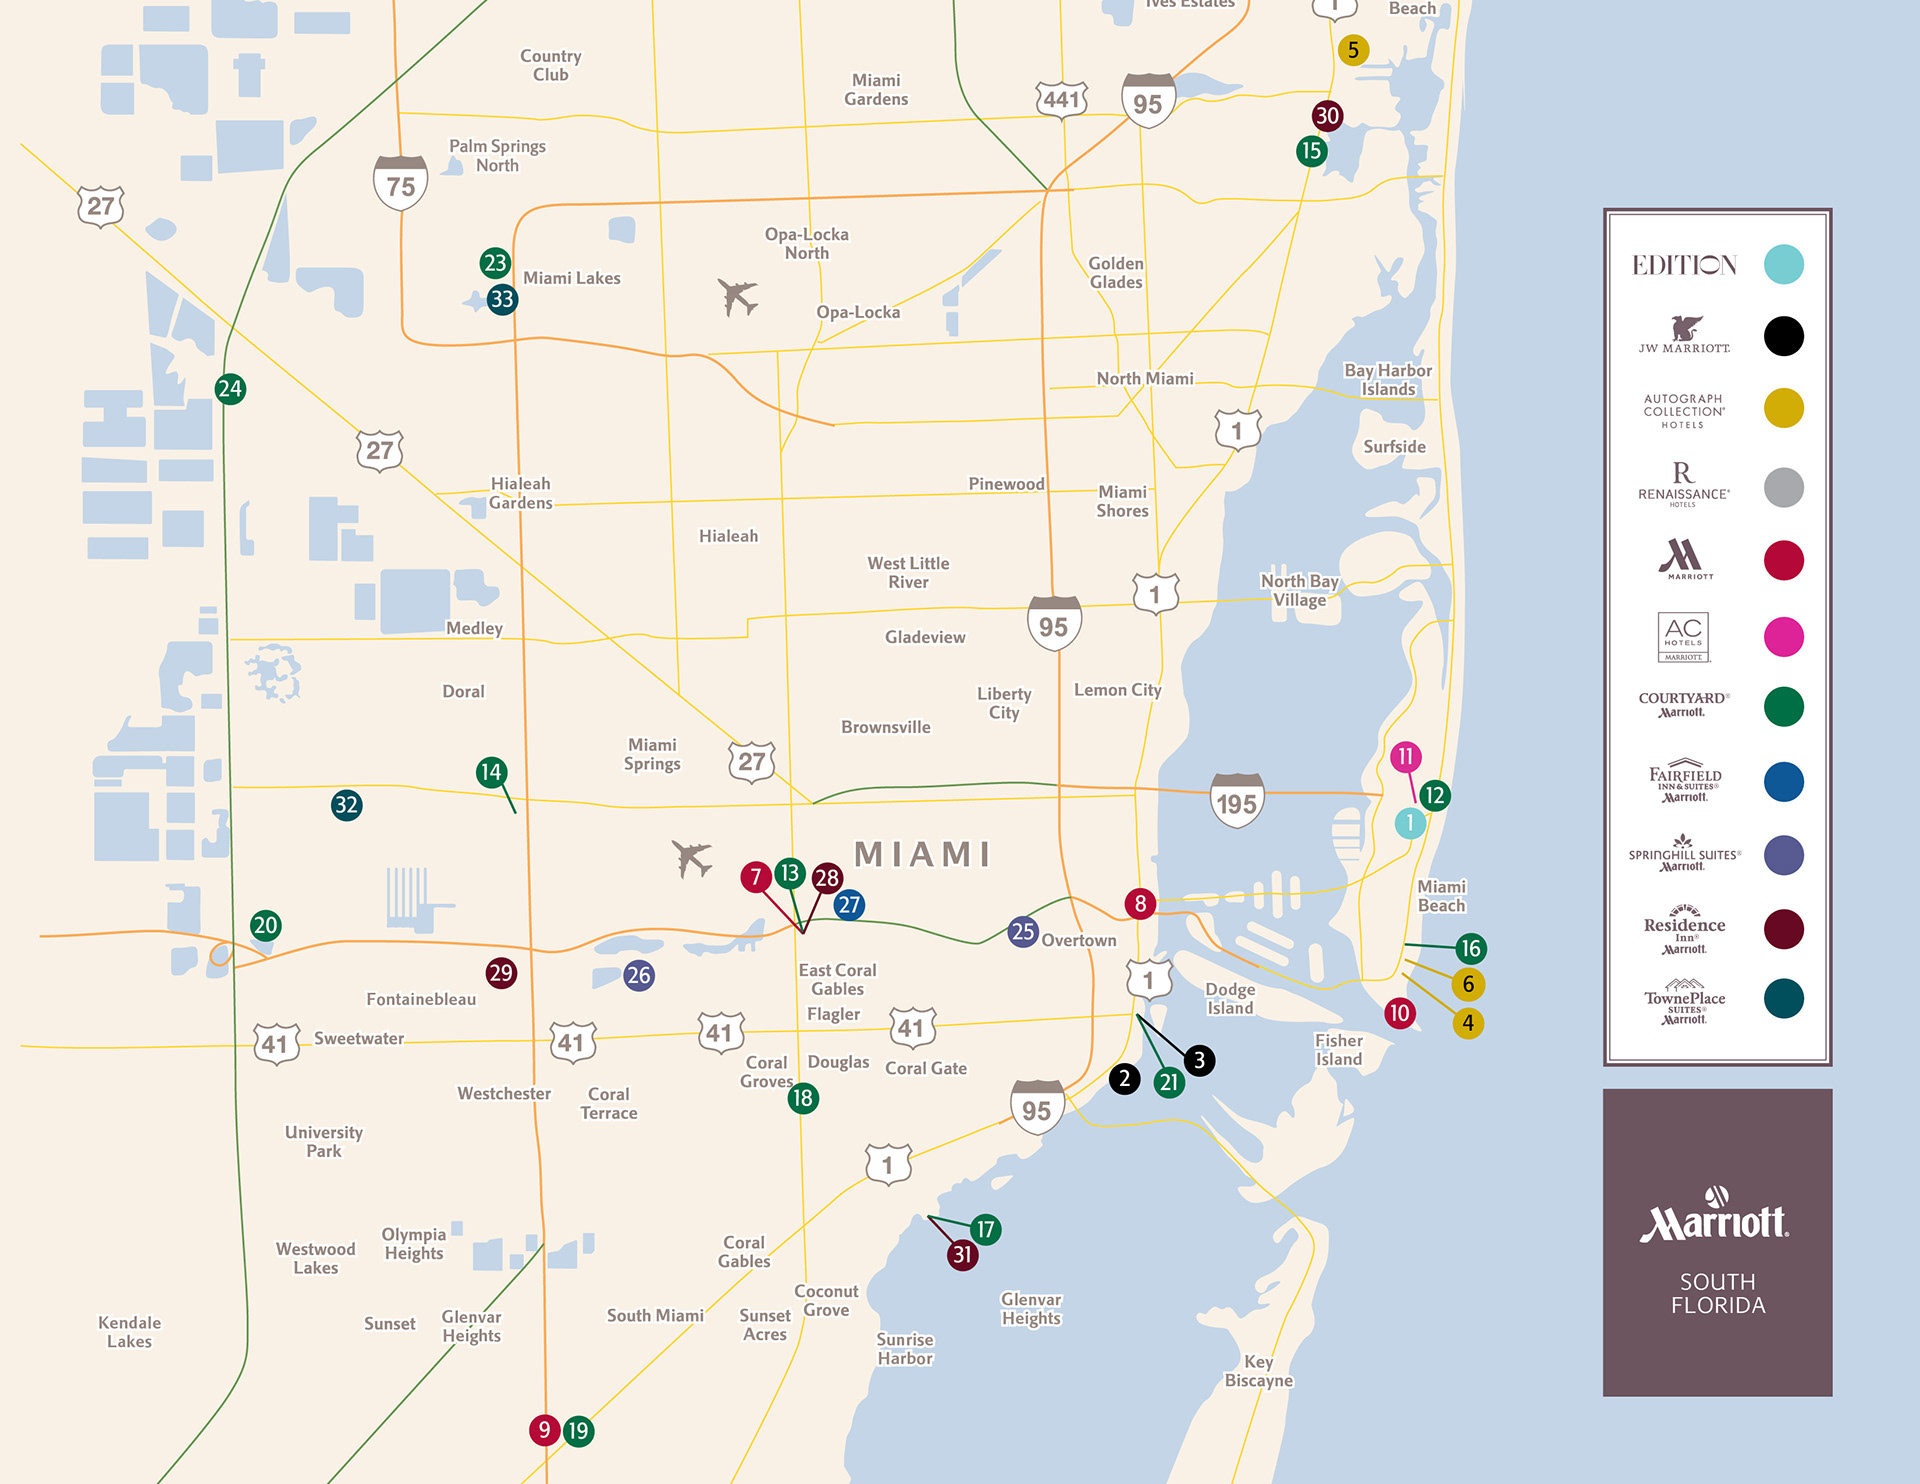Click the light blue marker number 1
This screenshot has height=1484, width=1920.
[1410, 823]
